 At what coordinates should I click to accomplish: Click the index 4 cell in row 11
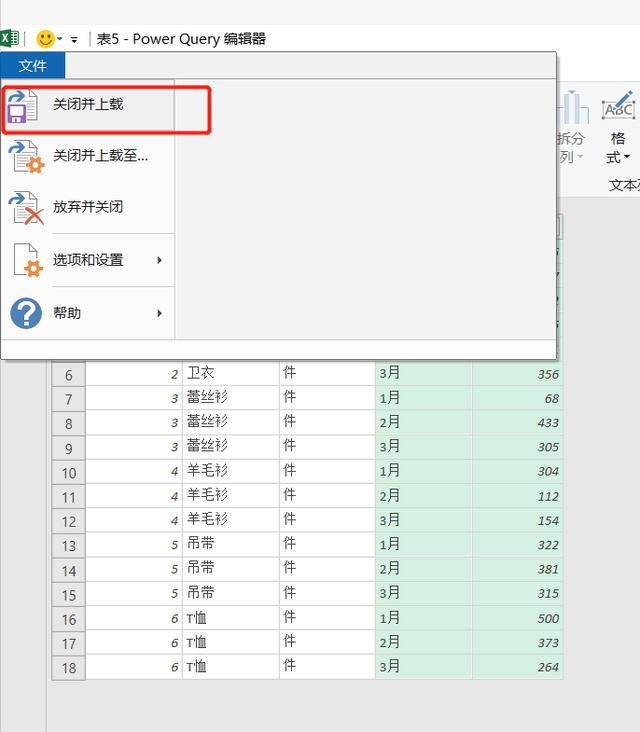click(134, 496)
